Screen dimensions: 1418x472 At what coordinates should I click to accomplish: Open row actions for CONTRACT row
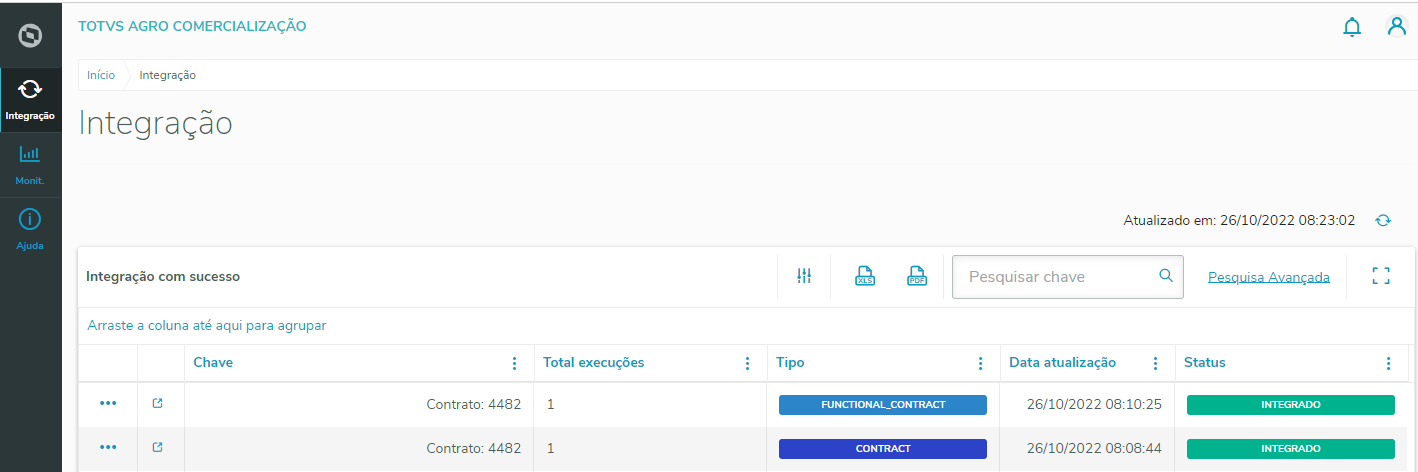pyautogui.click(x=109, y=448)
